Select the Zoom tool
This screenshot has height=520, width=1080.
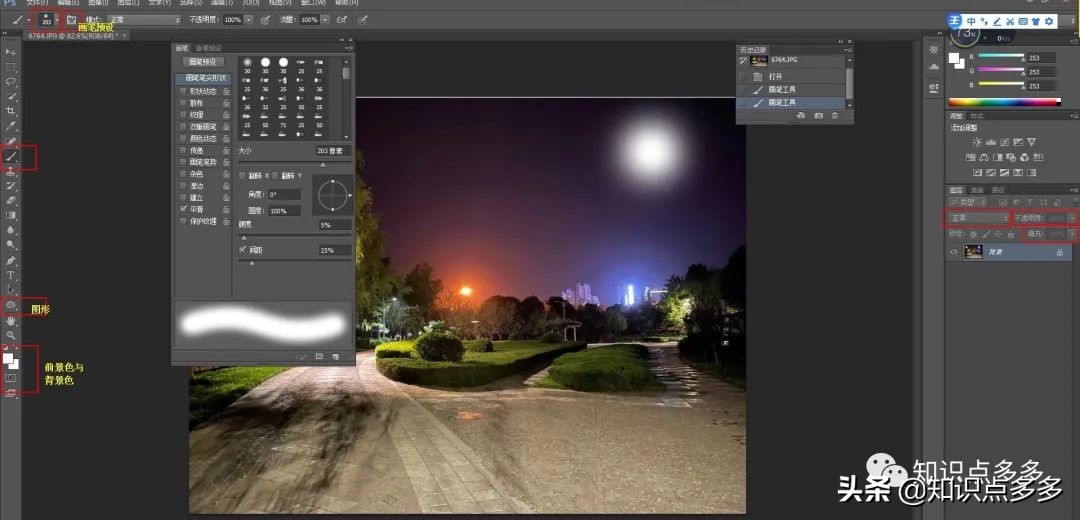[12, 335]
